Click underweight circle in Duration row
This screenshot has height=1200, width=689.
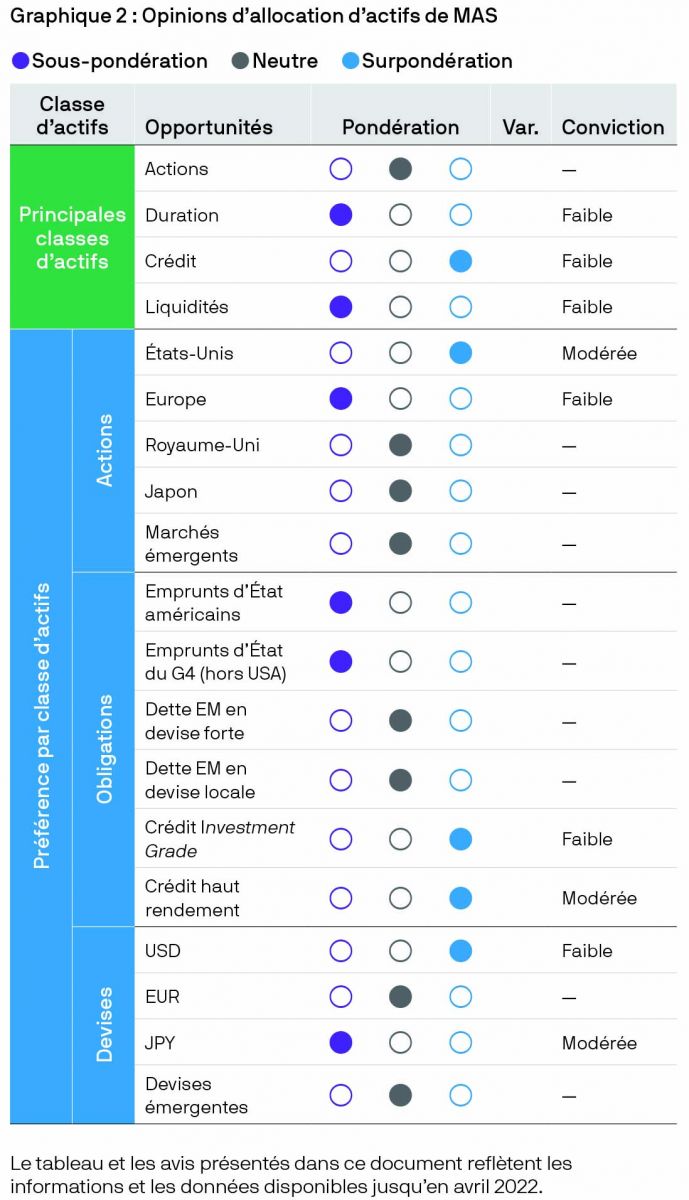(341, 215)
